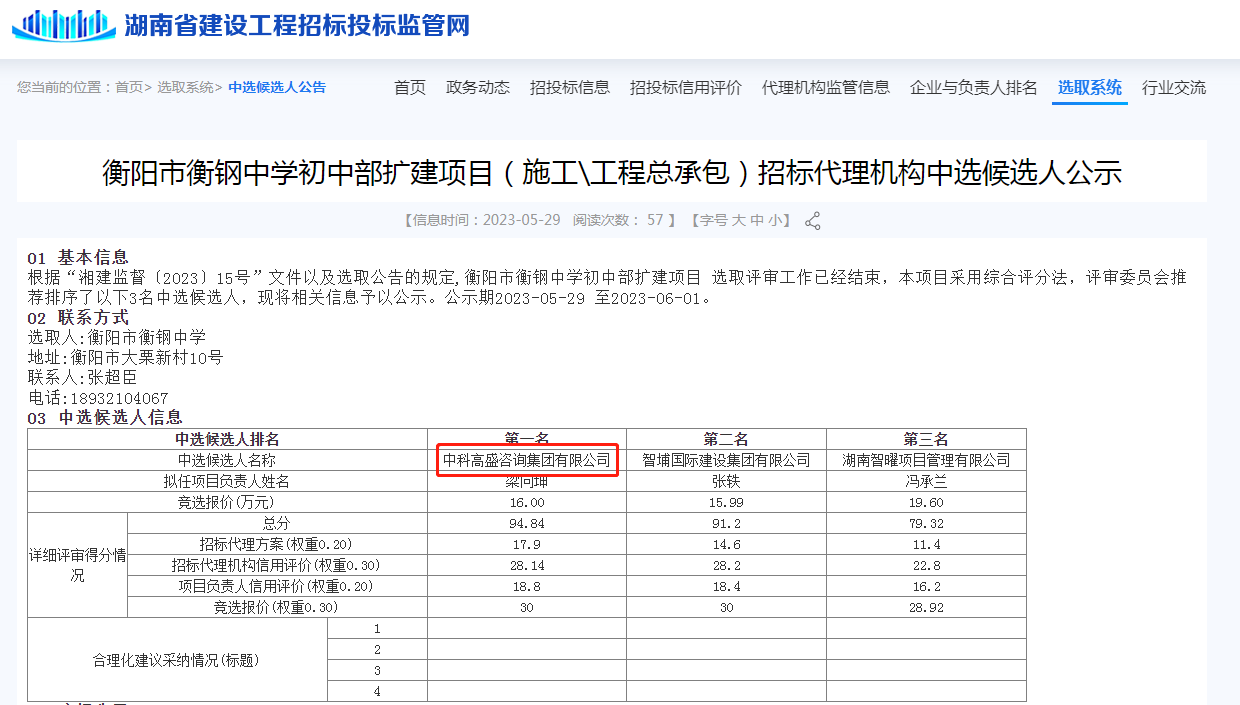This screenshot has width=1240, height=705.
Task: Set font size to 小
Action: pyautogui.click(x=776, y=220)
